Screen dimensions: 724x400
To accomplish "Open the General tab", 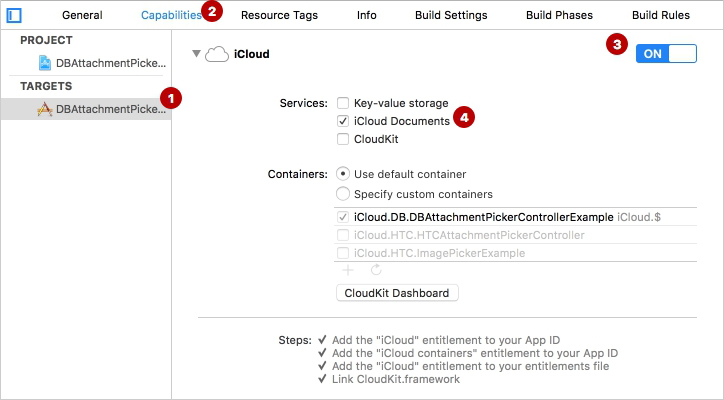I will click(x=82, y=15).
